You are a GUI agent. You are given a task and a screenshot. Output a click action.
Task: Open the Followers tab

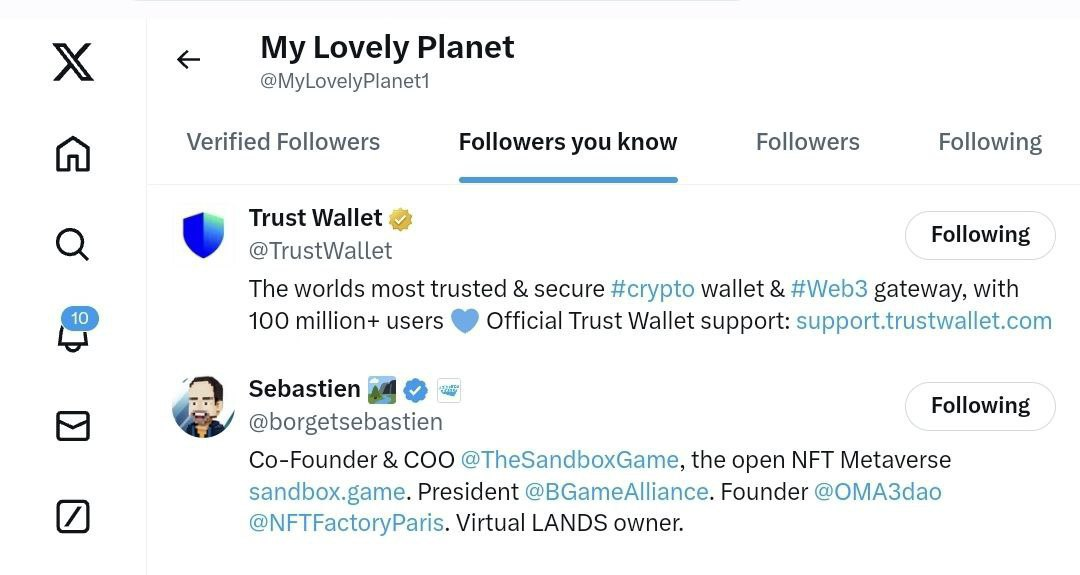[x=807, y=142]
